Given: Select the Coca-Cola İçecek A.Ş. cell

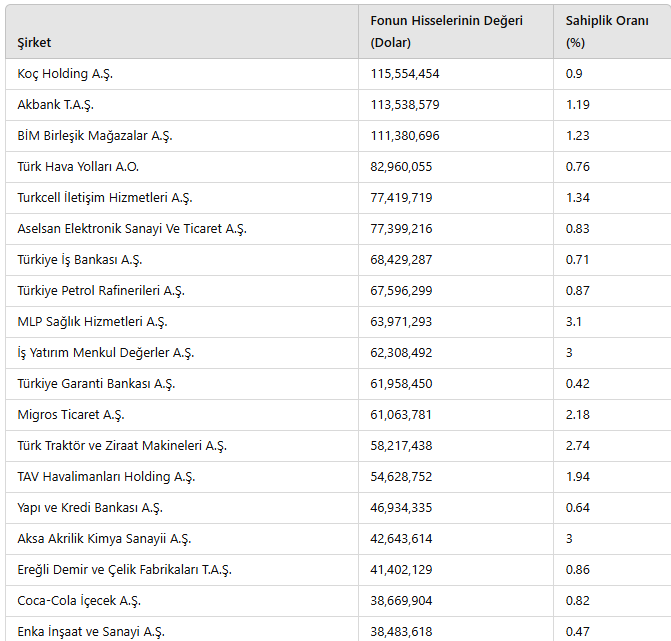Looking at the screenshot, I should pos(79,601).
